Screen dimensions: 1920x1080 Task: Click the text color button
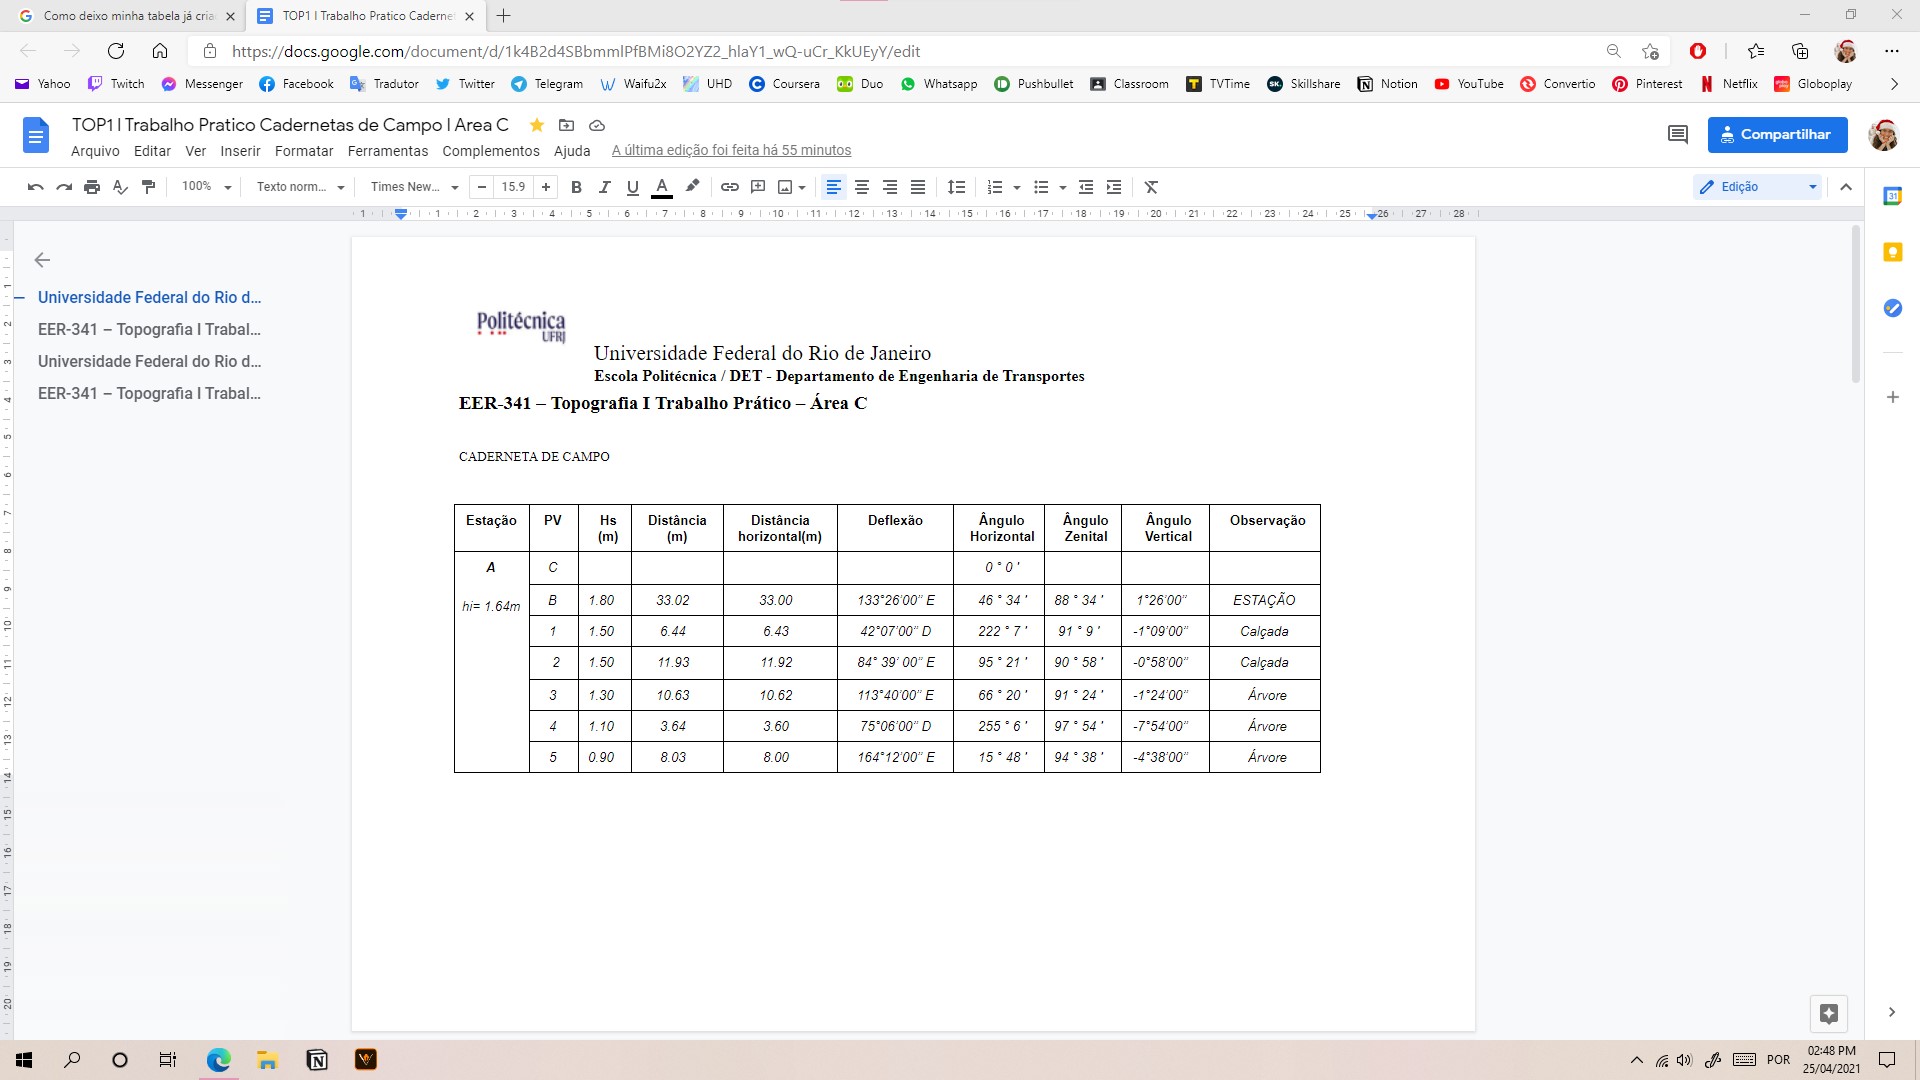[x=661, y=187]
